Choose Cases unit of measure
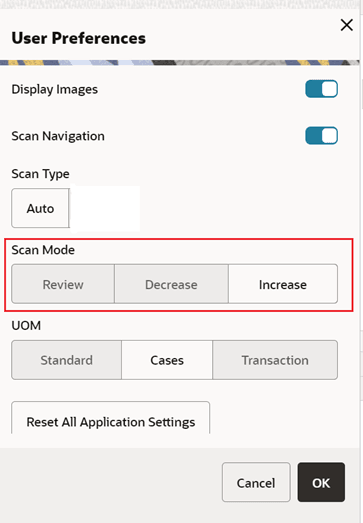The width and height of the screenshot is (363, 523). [x=167, y=360]
